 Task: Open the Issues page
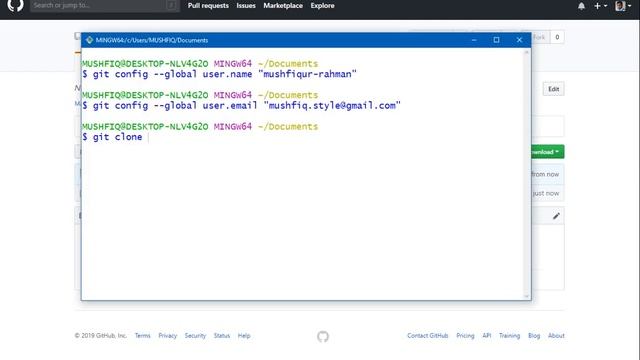(246, 6)
